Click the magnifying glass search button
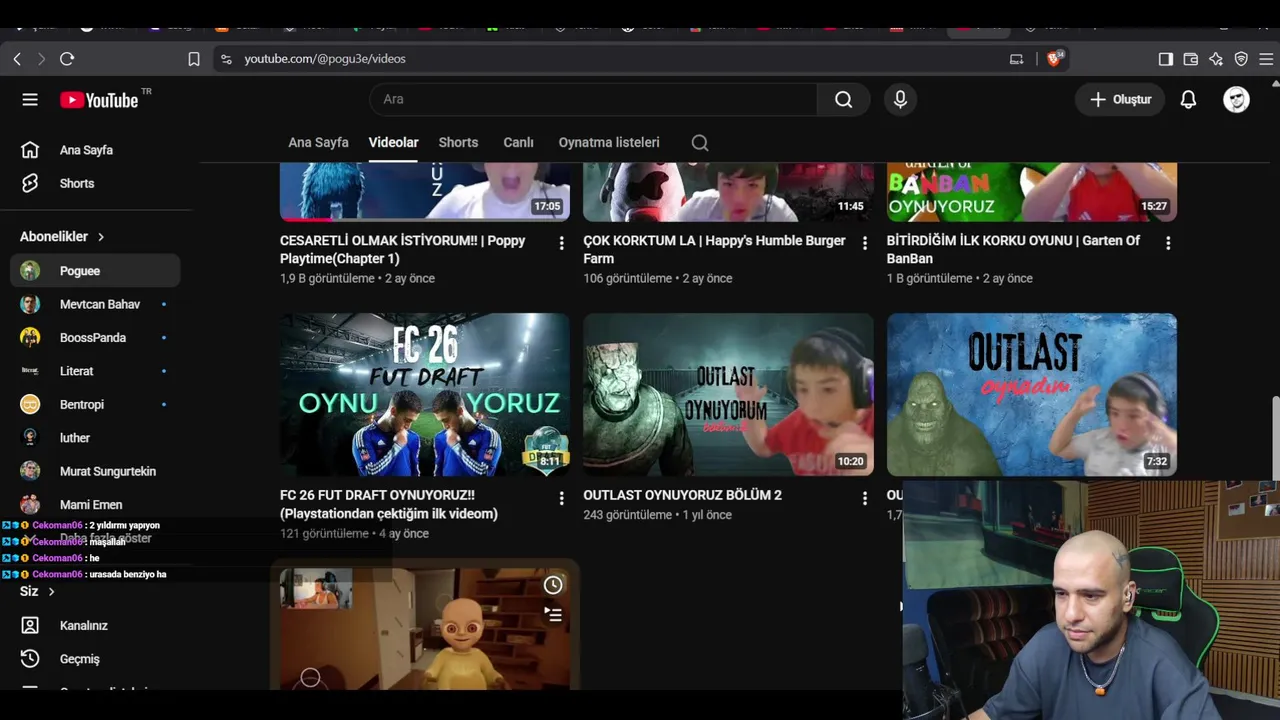The image size is (1280, 720). (844, 99)
